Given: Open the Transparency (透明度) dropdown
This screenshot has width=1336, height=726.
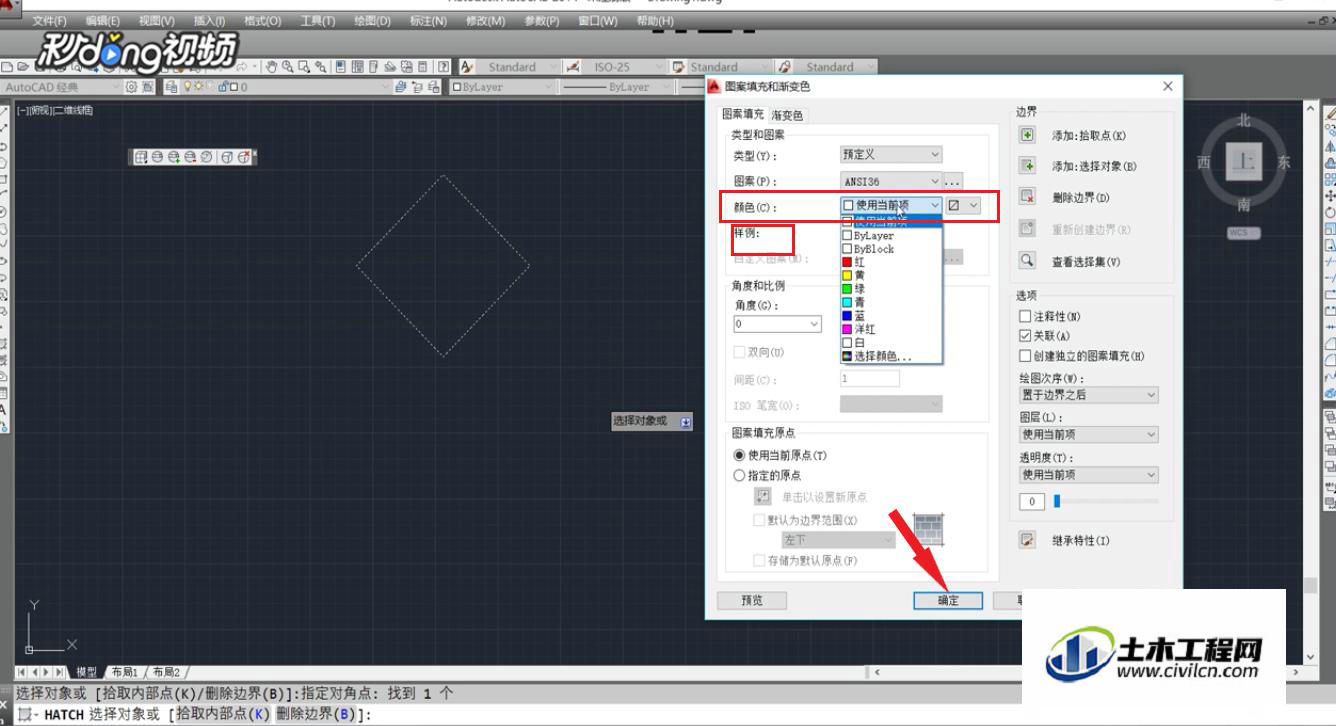Looking at the screenshot, I should (1088, 475).
